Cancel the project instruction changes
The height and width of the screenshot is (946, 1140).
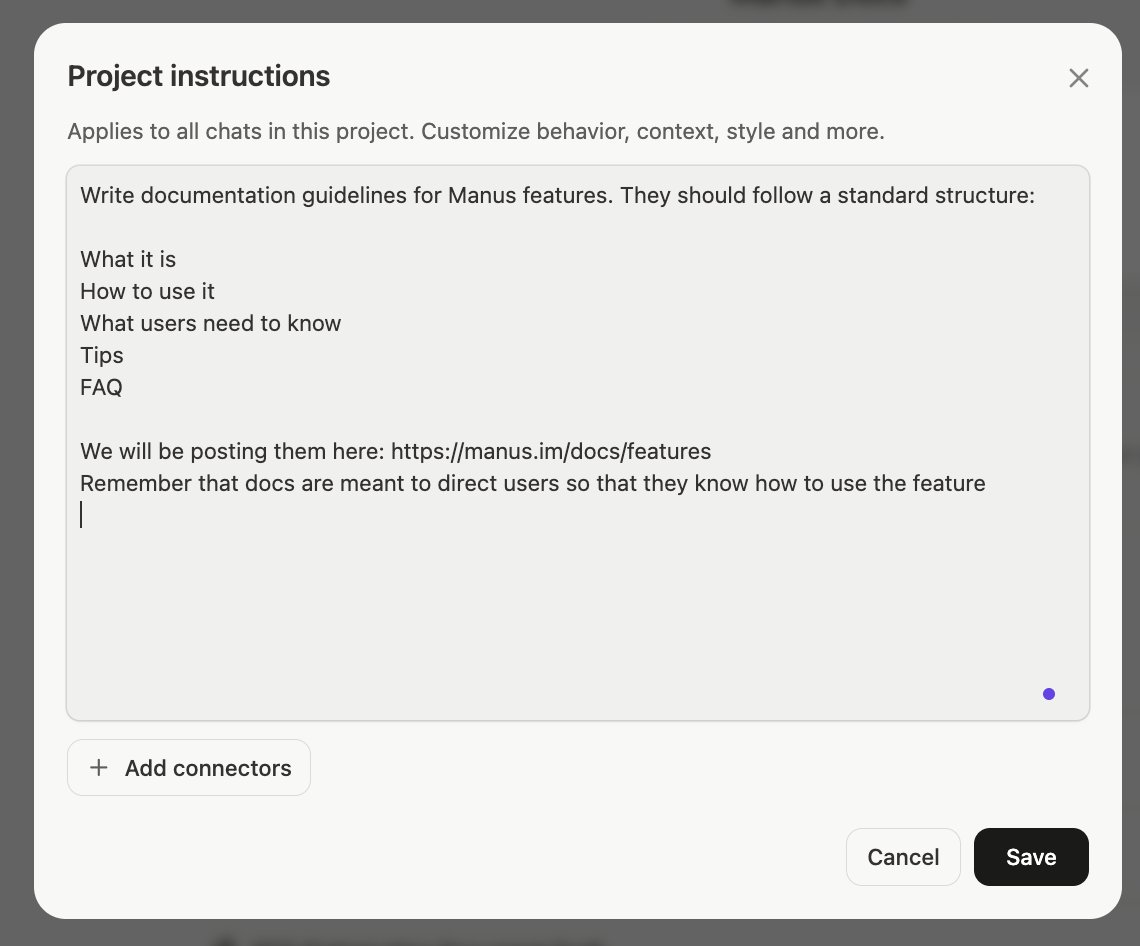tap(903, 857)
